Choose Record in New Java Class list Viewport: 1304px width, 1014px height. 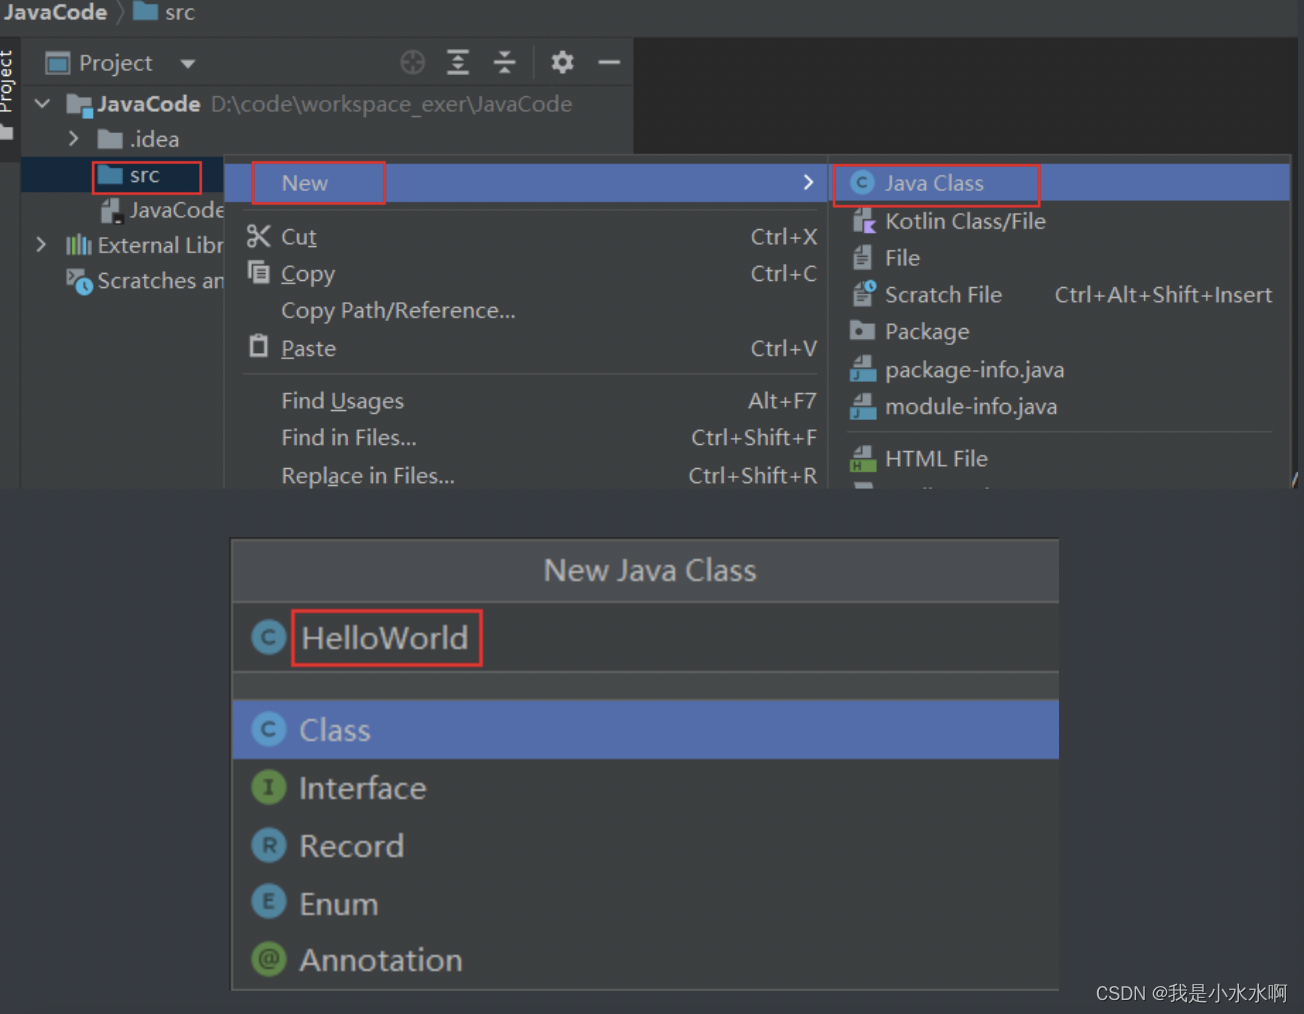(x=645, y=846)
